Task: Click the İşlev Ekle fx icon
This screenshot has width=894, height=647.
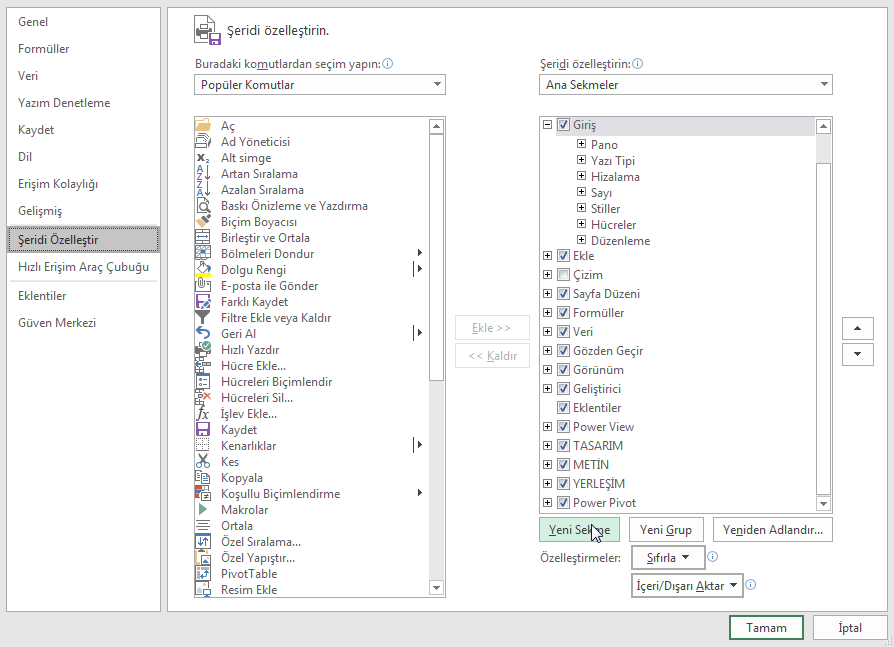Action: click(x=203, y=413)
